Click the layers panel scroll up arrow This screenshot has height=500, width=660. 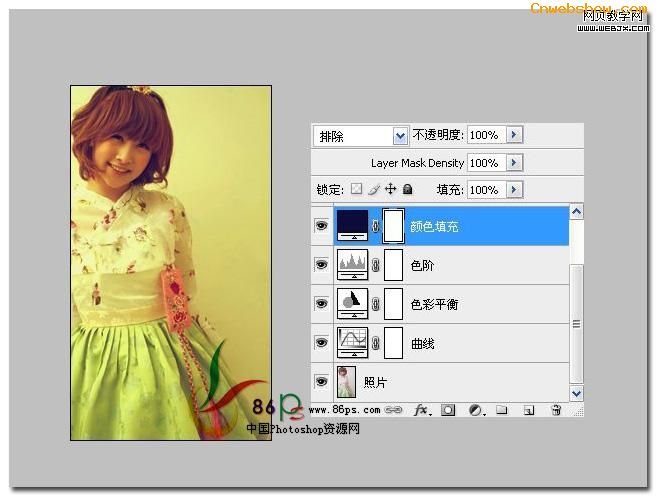(x=576, y=212)
